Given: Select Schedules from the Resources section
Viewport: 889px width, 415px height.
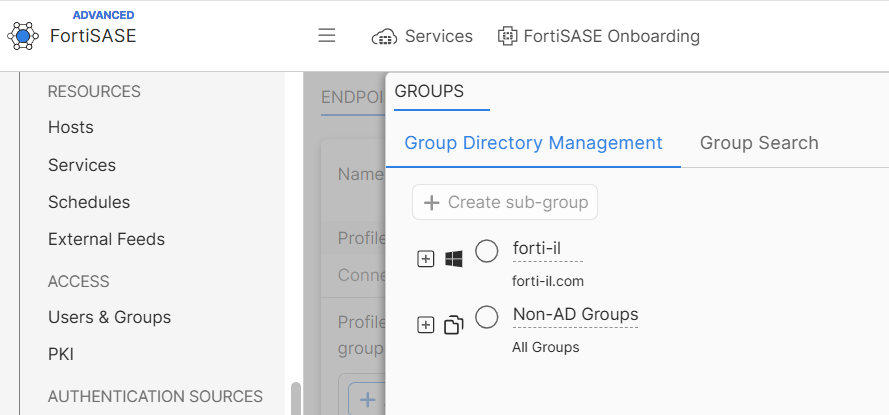Looking at the screenshot, I should coord(89,202).
